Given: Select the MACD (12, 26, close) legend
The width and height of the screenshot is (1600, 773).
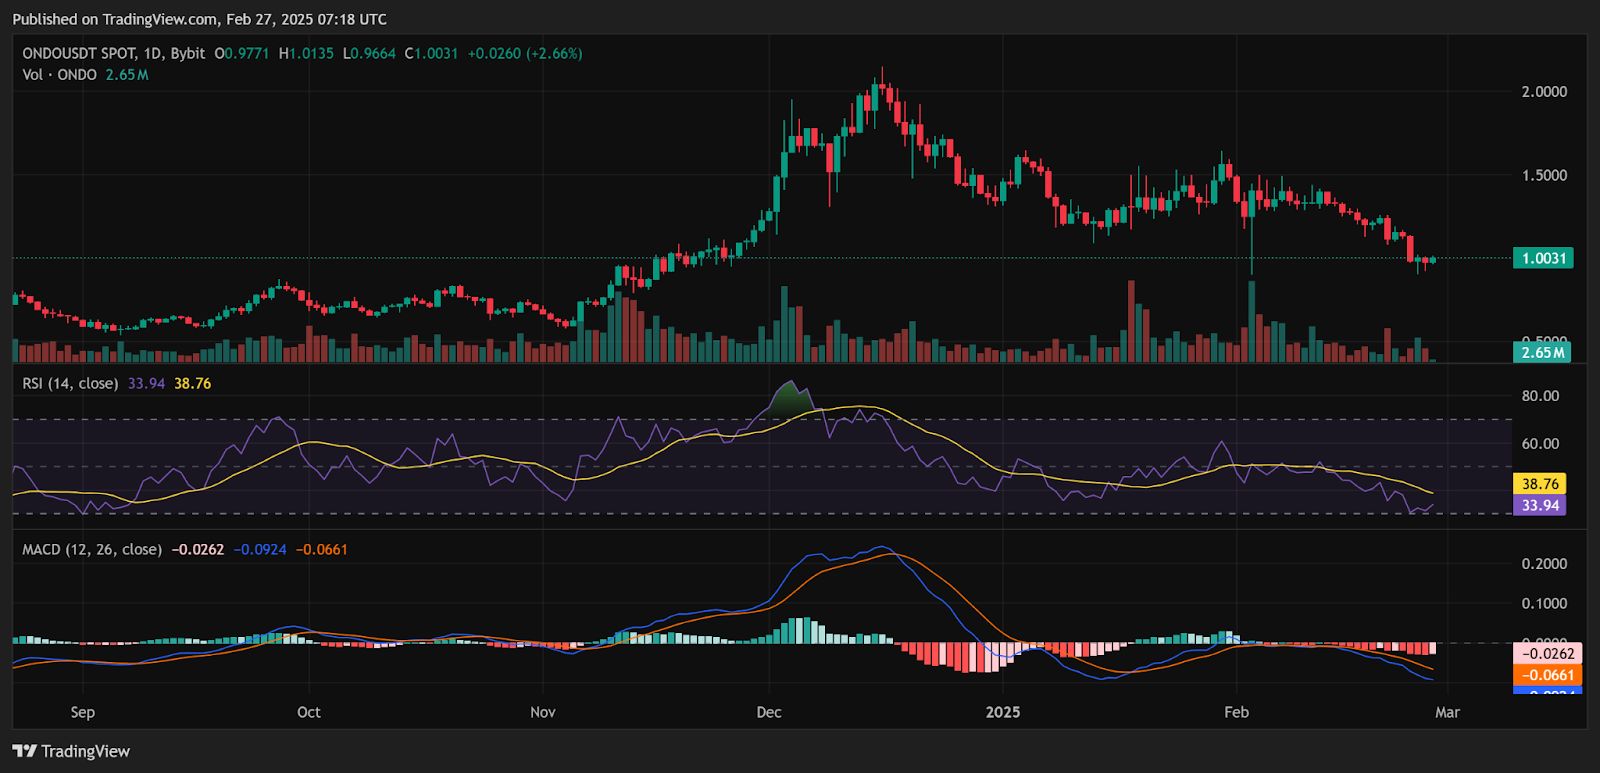Looking at the screenshot, I should [x=92, y=549].
